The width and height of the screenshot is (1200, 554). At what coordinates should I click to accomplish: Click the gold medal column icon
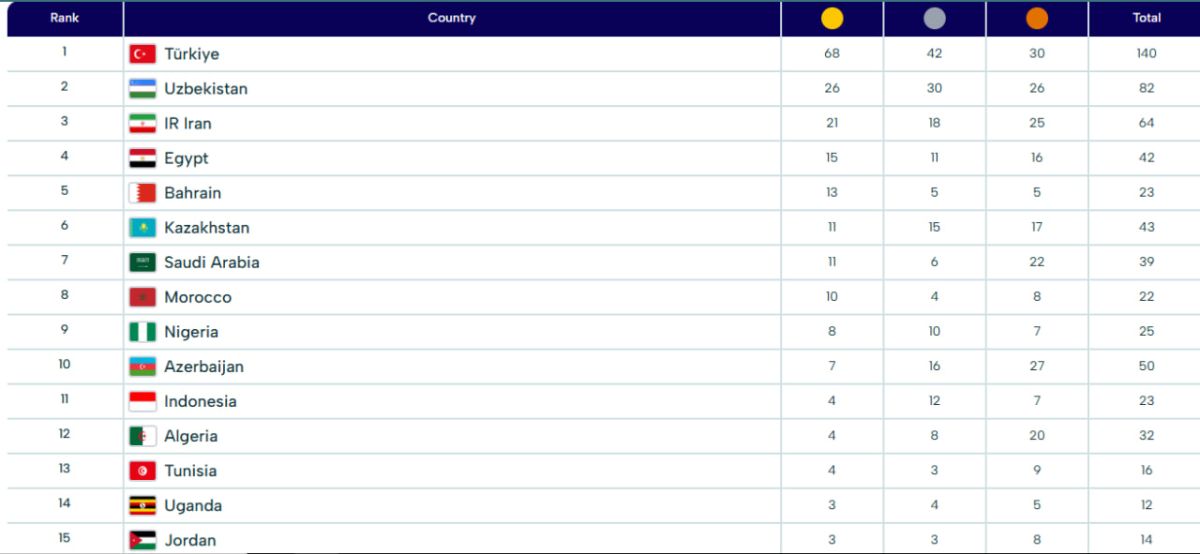pos(832,18)
